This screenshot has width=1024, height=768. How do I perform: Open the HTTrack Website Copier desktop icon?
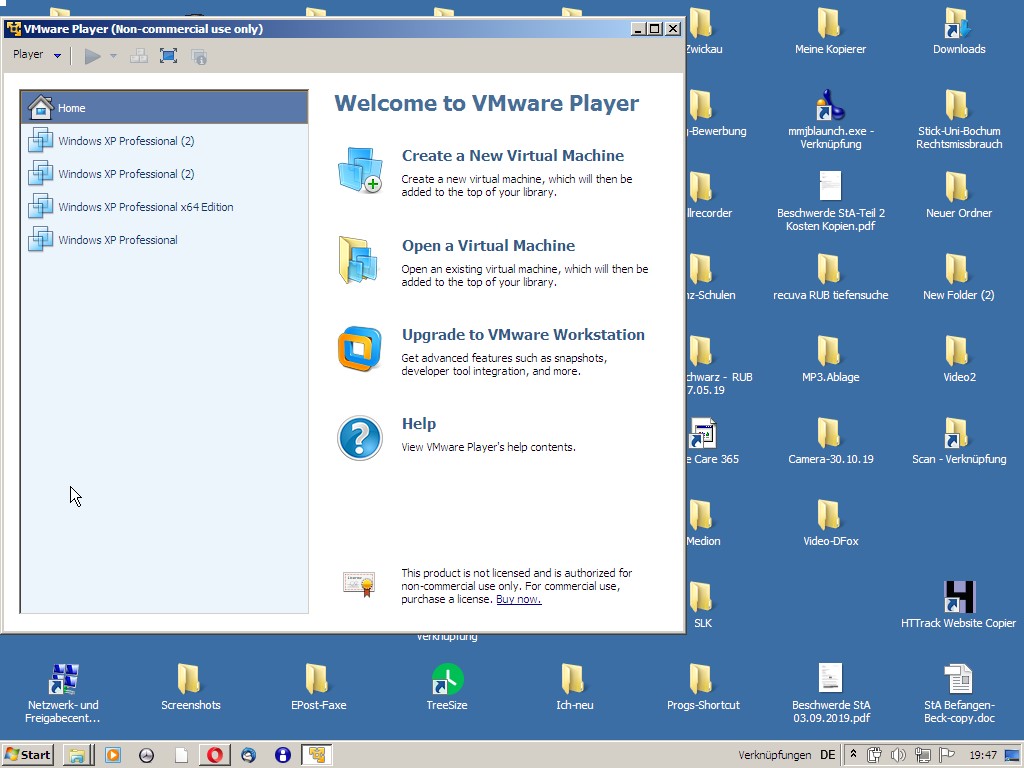(958, 598)
